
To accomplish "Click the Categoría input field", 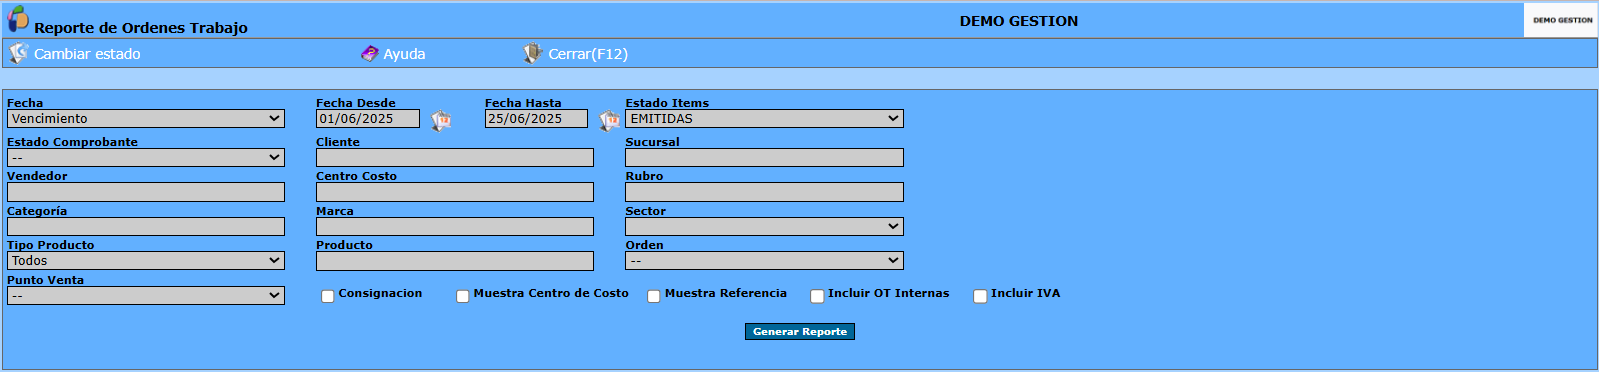I will [146, 226].
